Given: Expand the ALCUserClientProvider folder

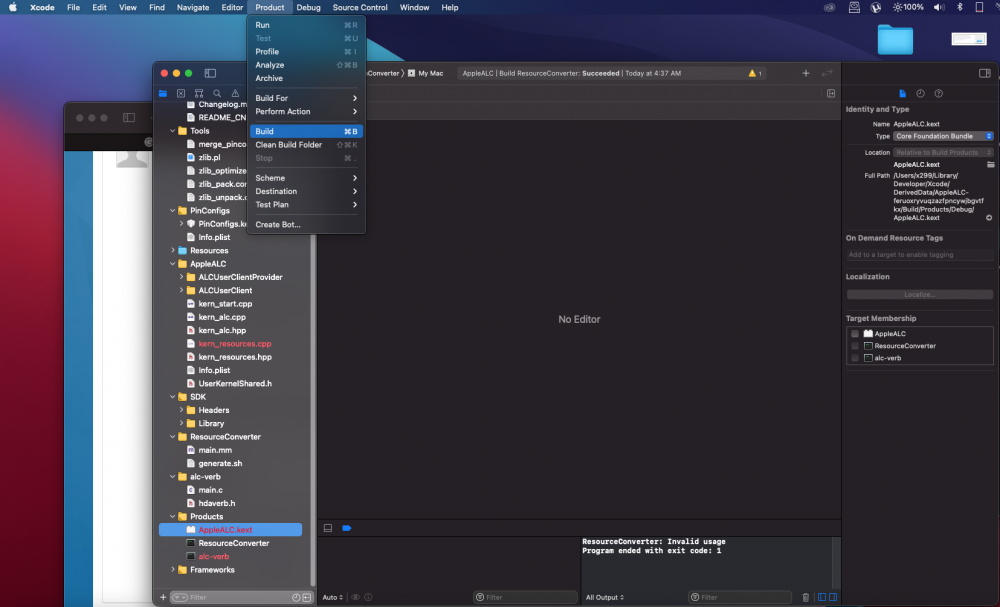Looking at the screenshot, I should 181,277.
